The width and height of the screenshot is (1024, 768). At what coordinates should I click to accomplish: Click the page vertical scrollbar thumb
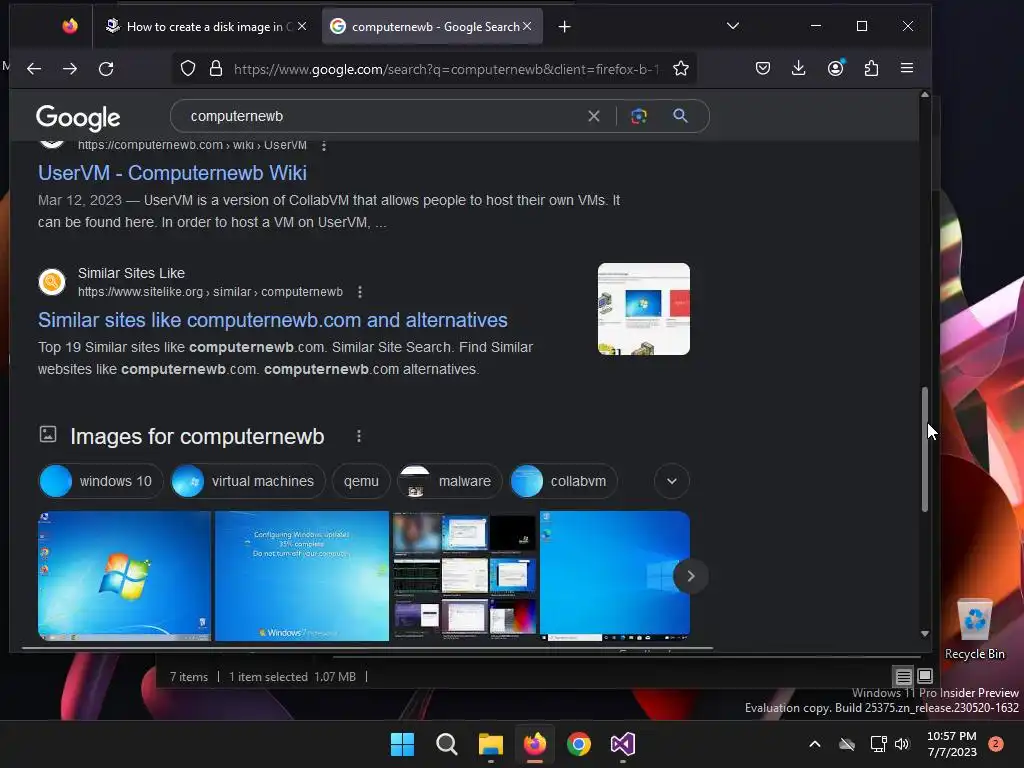(925, 449)
